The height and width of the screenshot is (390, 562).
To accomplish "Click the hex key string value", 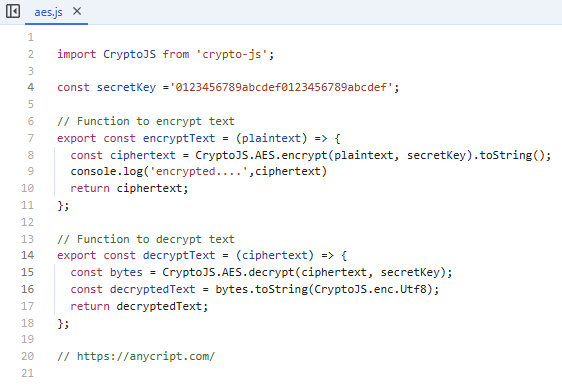I will (x=281, y=87).
